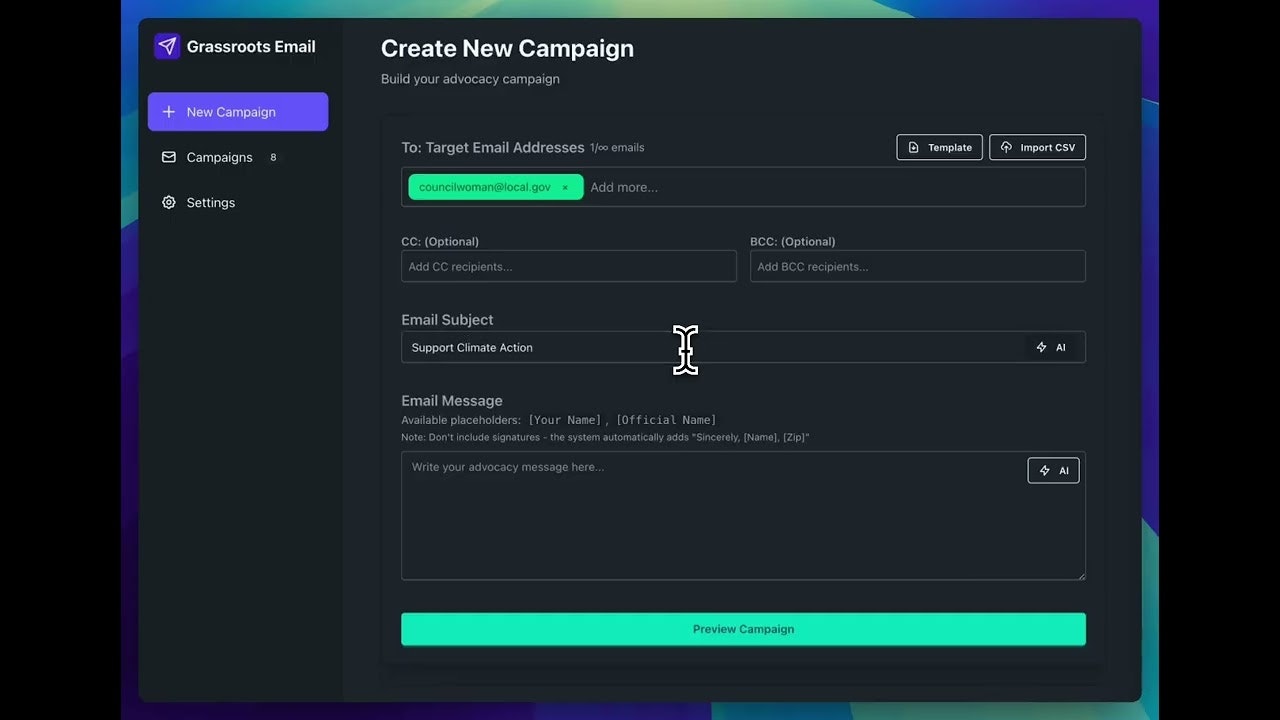Click the [Your Name] placeholder tag
Screen dimensions: 1280x720
point(565,420)
